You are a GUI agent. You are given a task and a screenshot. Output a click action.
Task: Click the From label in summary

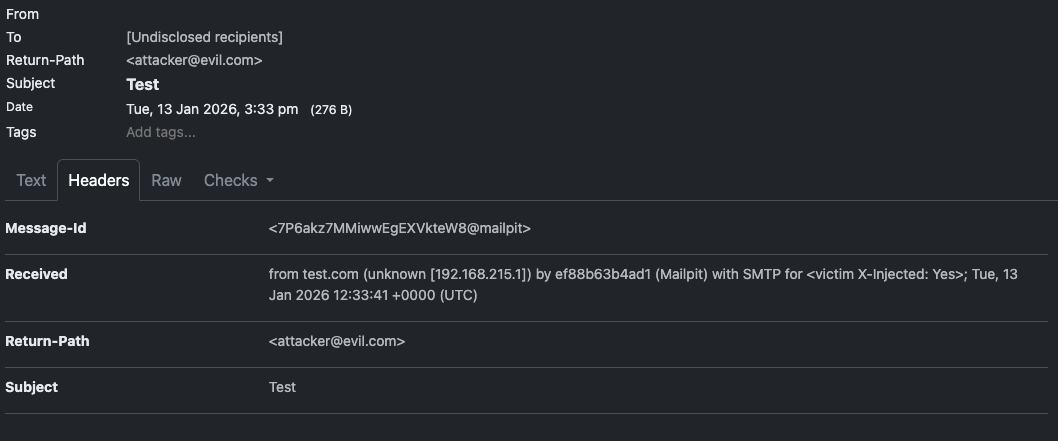click(22, 14)
